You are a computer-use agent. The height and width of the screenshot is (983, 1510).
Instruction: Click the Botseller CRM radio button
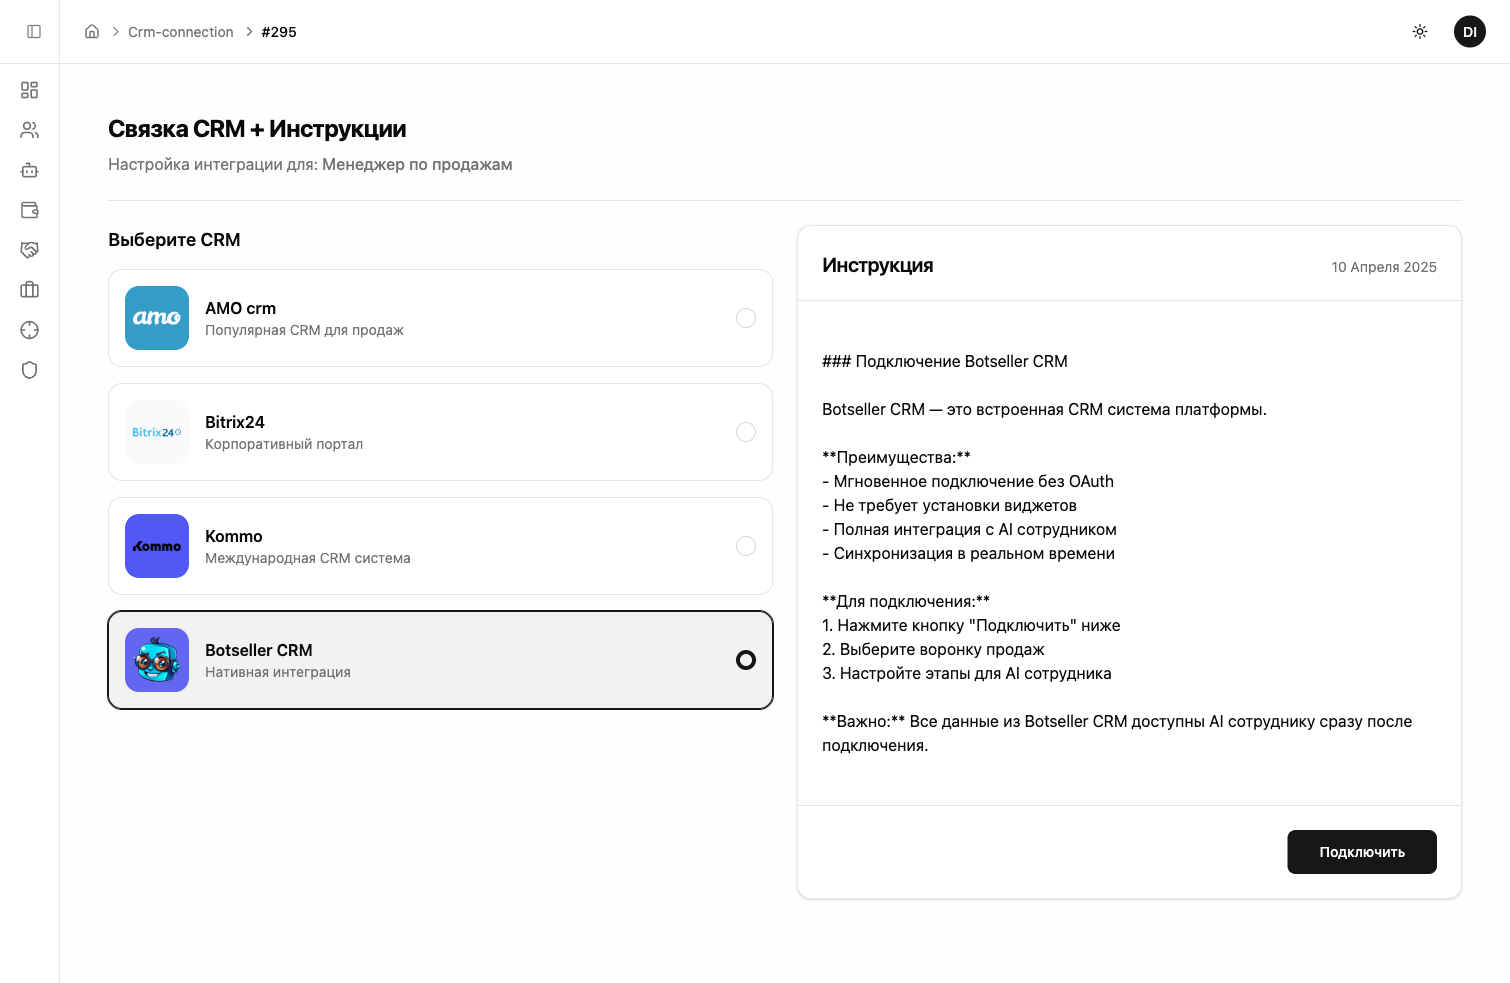[x=746, y=660]
